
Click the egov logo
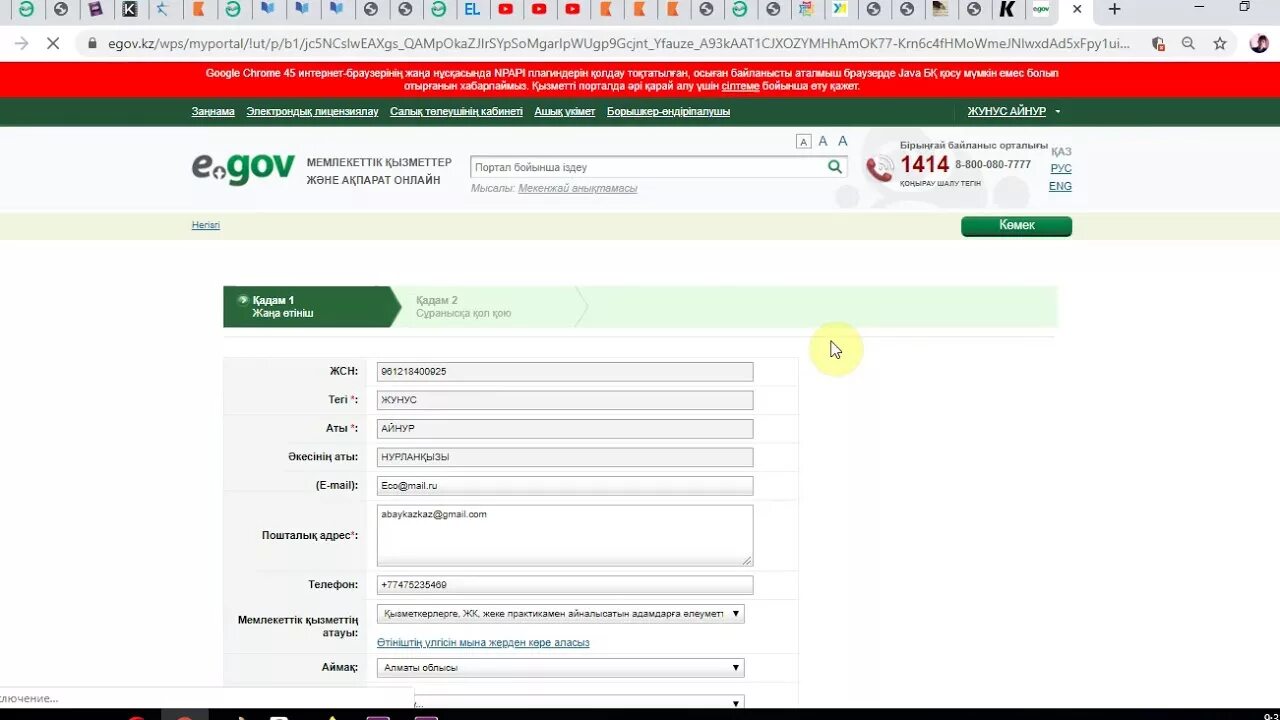(x=243, y=169)
